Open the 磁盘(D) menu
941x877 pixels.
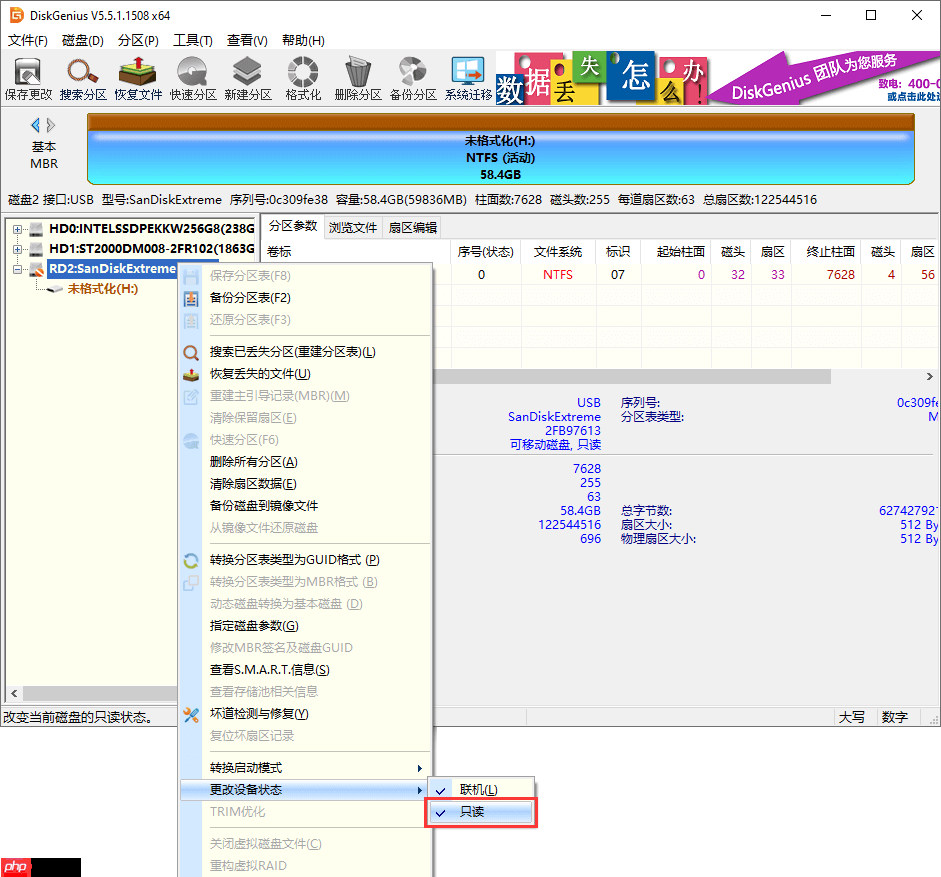81,41
